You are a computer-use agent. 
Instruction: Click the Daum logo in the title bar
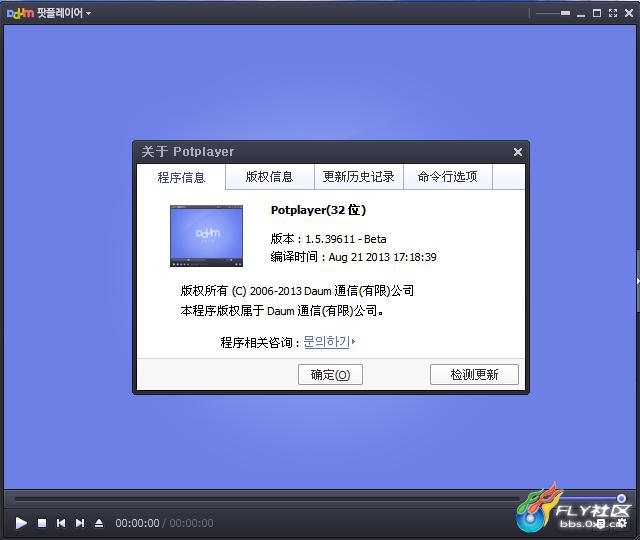point(20,13)
